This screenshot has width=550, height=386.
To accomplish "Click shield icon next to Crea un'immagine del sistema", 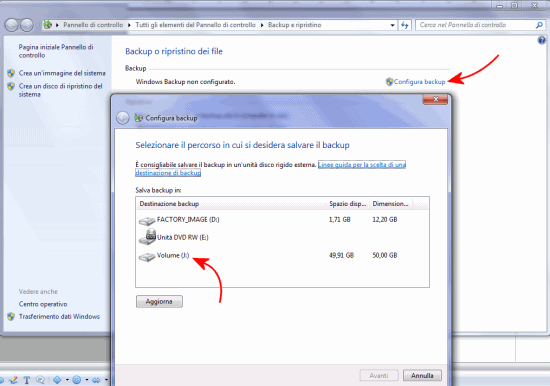I will pos(11,73).
